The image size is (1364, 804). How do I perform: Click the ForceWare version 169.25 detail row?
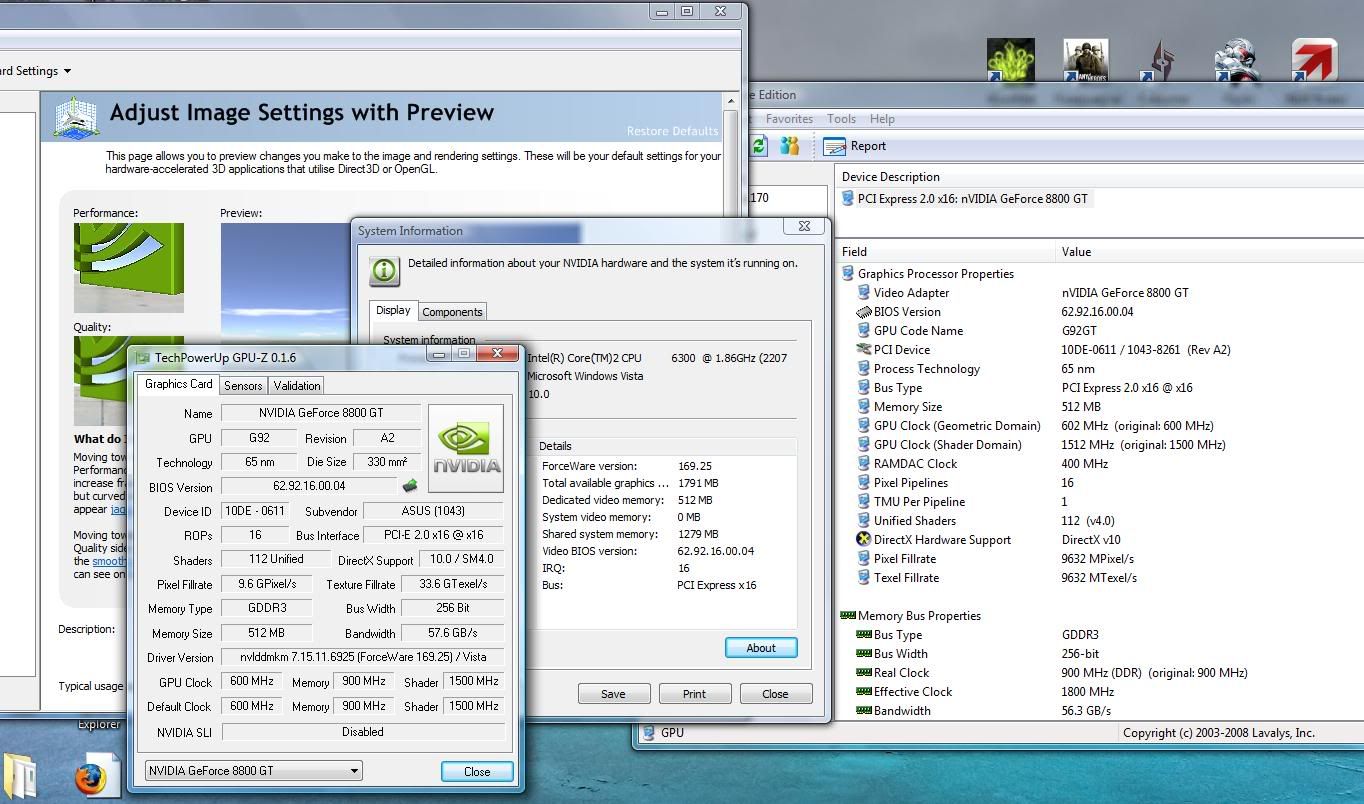point(668,466)
